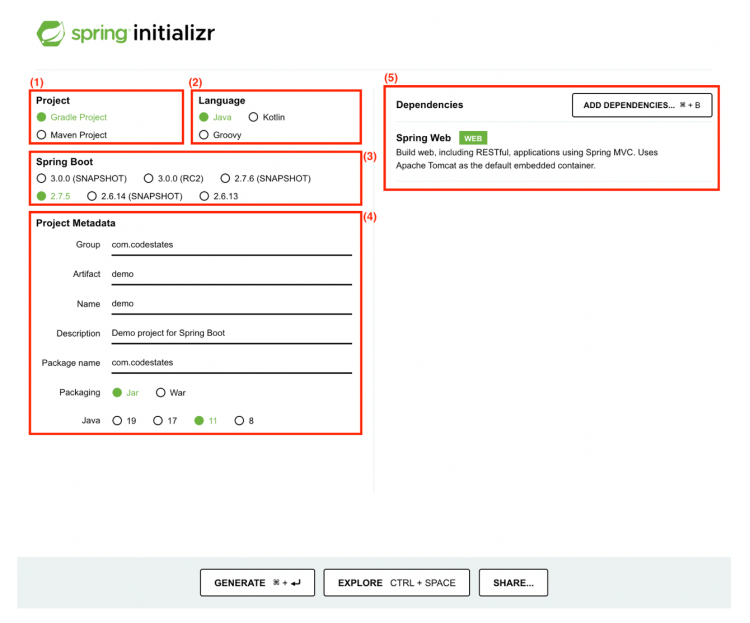This screenshot has height=623, width=750.
Task: Open the Share dialog
Action: 513,583
